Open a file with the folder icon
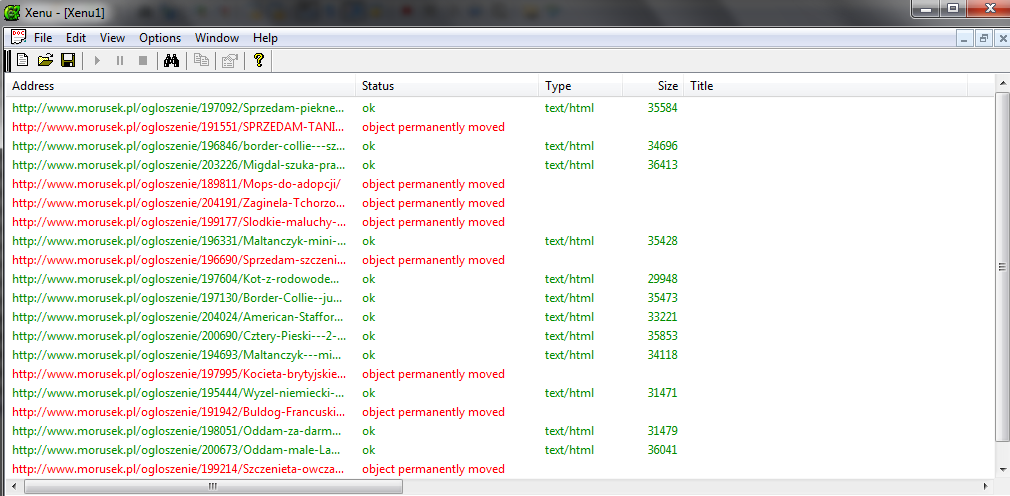Screen dimensions: 1010x496 pos(45,61)
